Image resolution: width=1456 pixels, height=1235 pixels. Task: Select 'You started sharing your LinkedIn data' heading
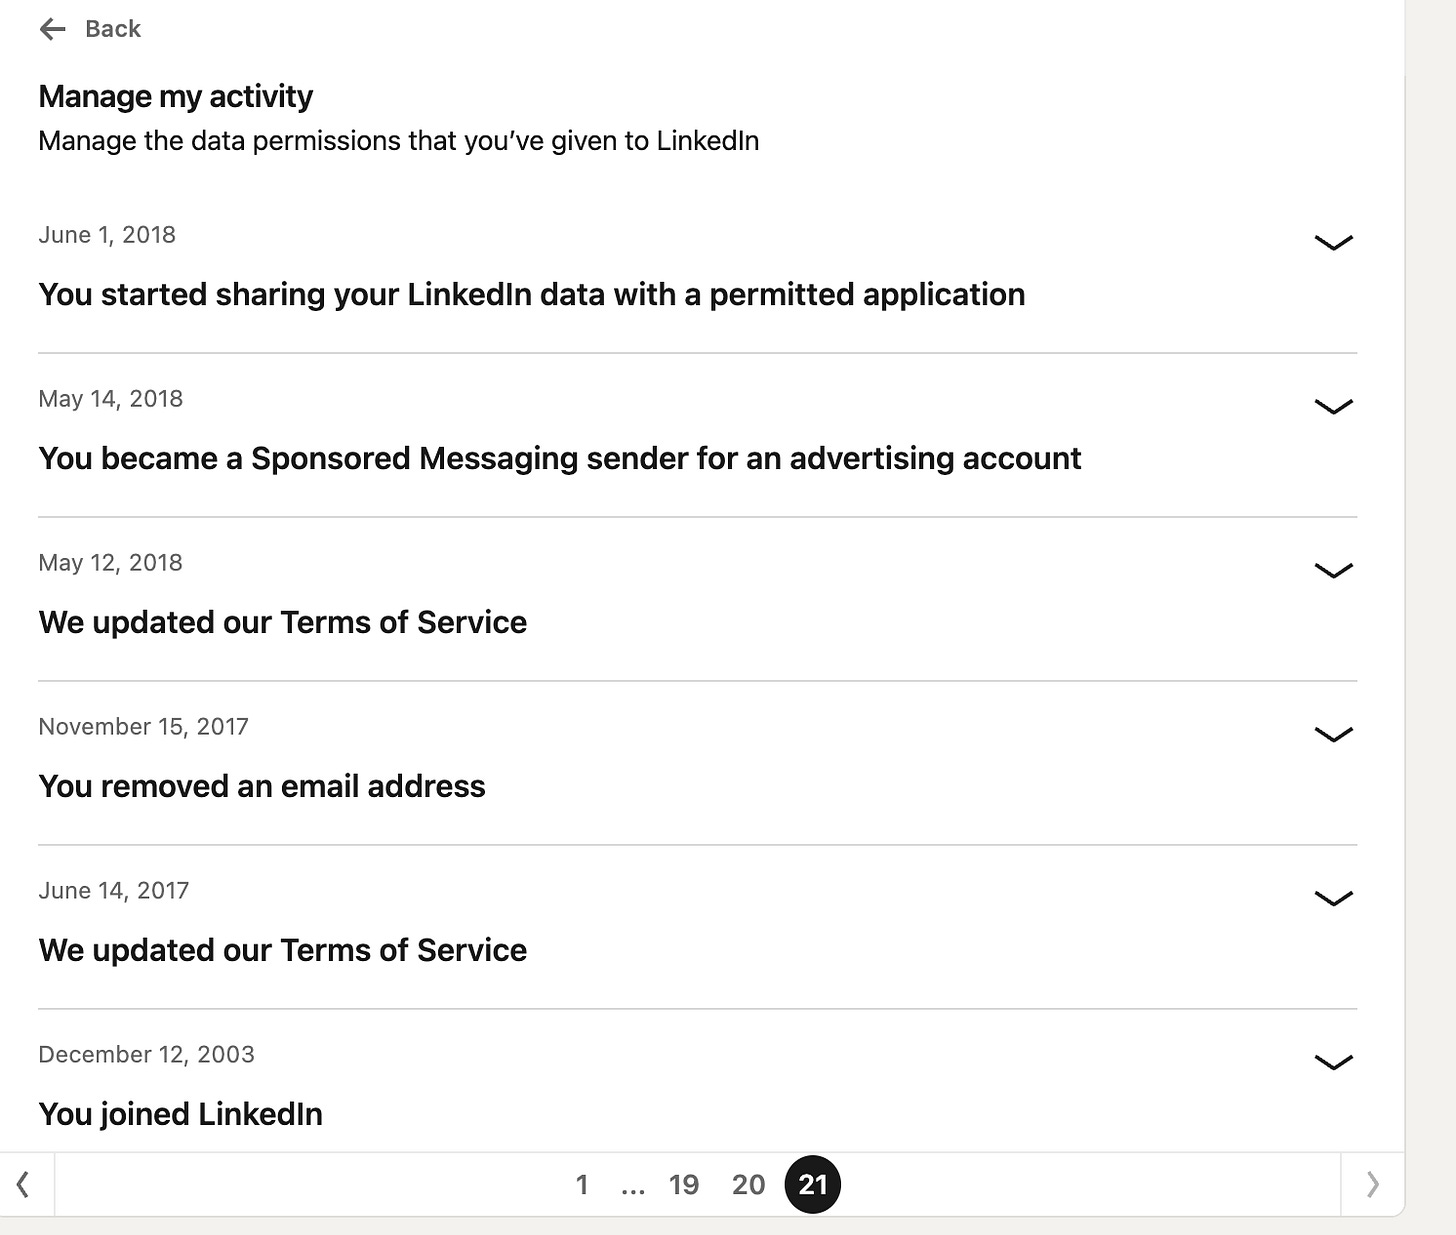click(532, 294)
